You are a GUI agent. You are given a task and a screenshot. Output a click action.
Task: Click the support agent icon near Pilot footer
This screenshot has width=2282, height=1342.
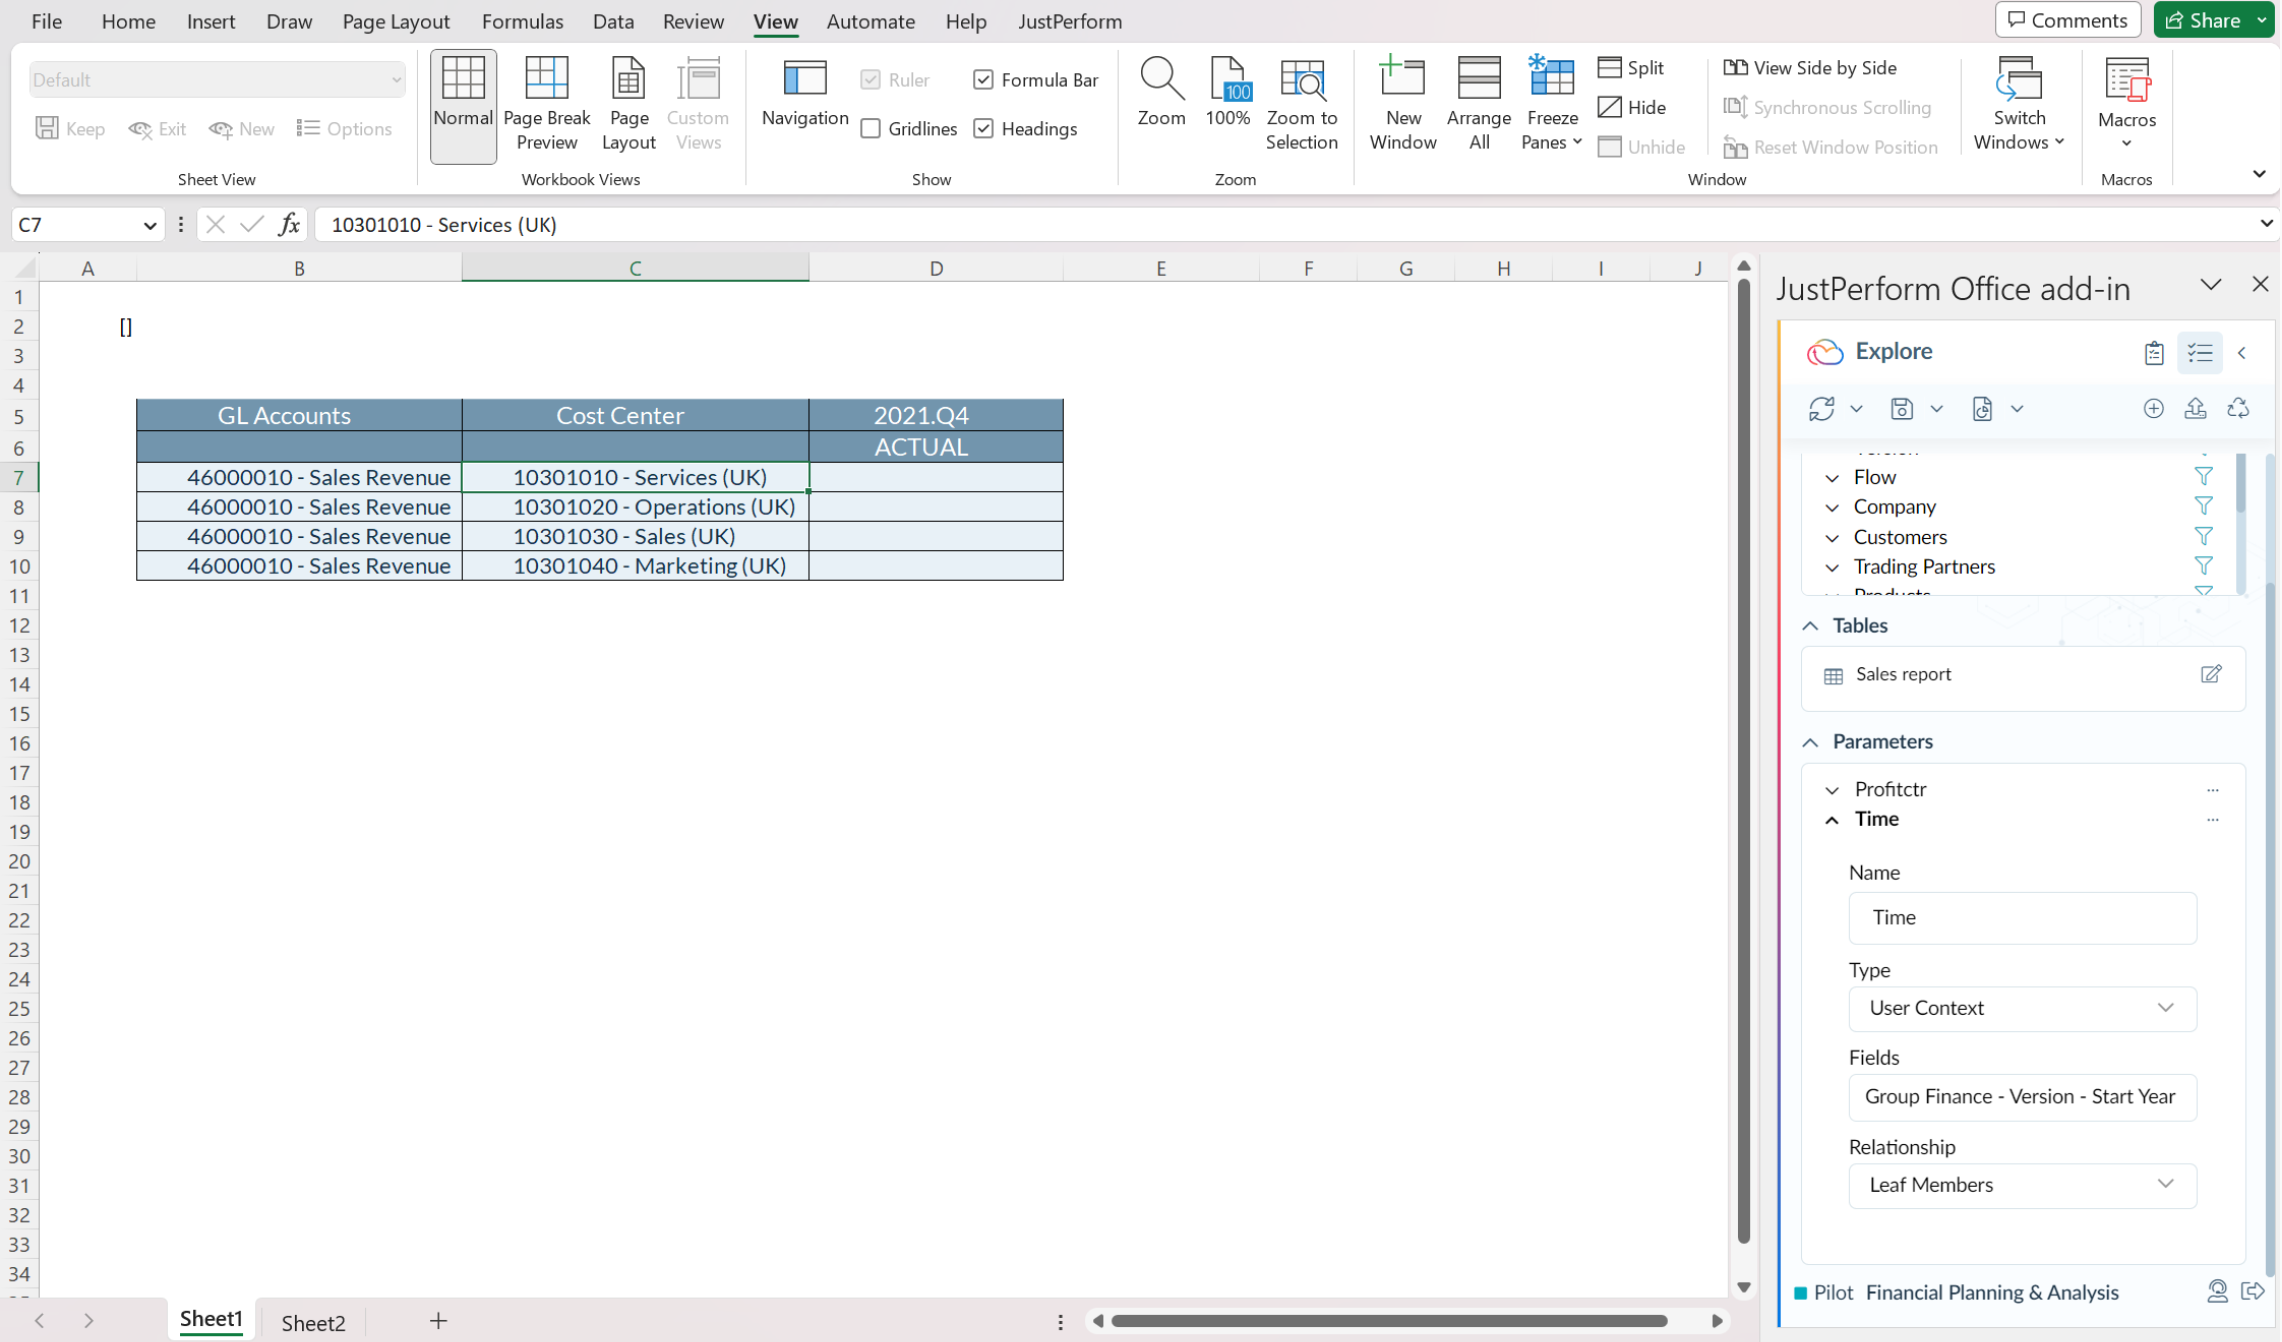click(x=2217, y=1291)
